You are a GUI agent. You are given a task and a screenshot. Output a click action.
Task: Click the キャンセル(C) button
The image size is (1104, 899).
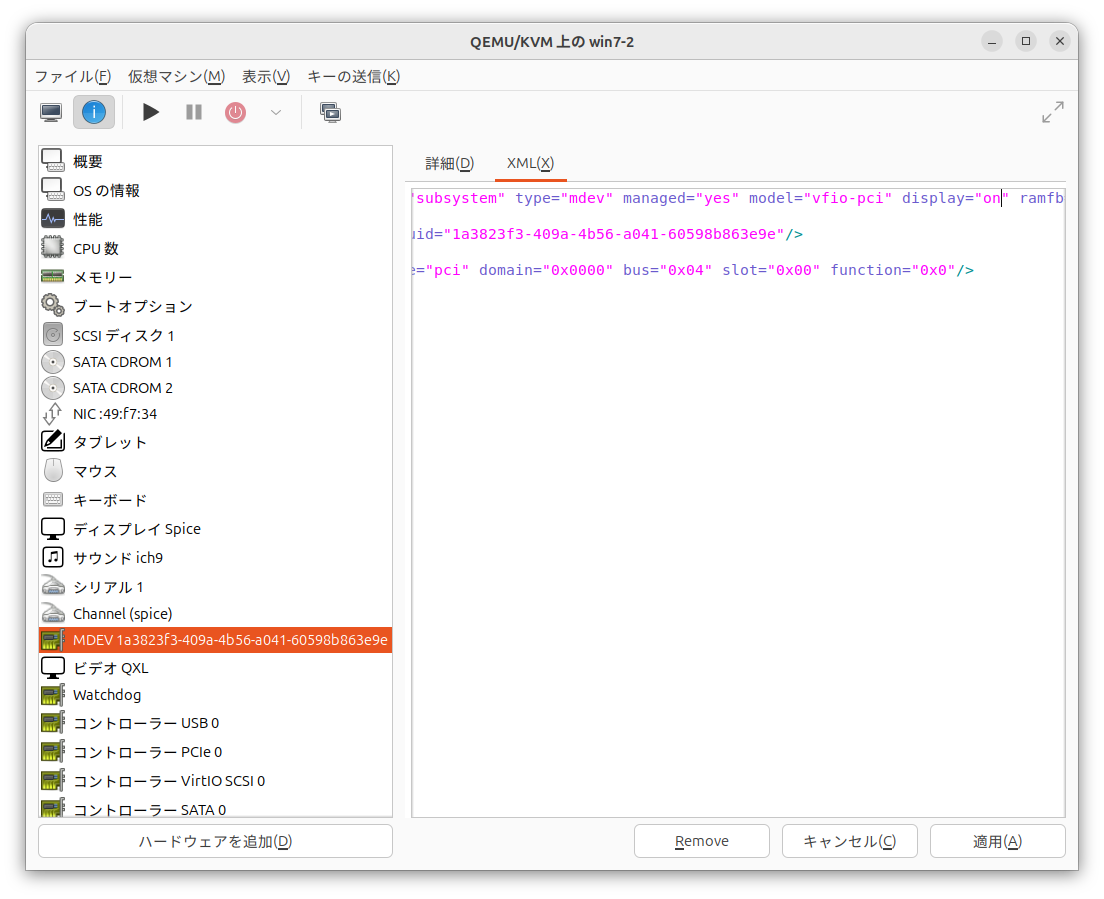(849, 841)
